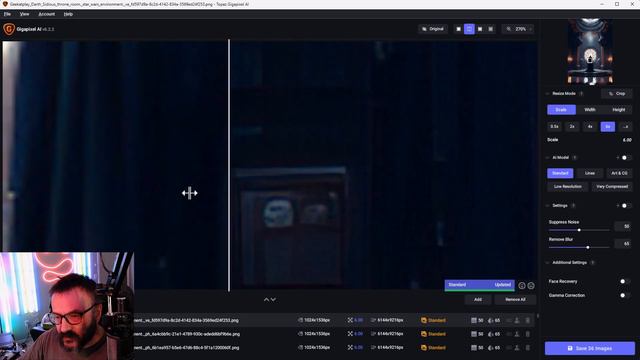The image size is (640, 360).
Task: Switch resize mode to Scale tab
Action: pyautogui.click(x=561, y=110)
